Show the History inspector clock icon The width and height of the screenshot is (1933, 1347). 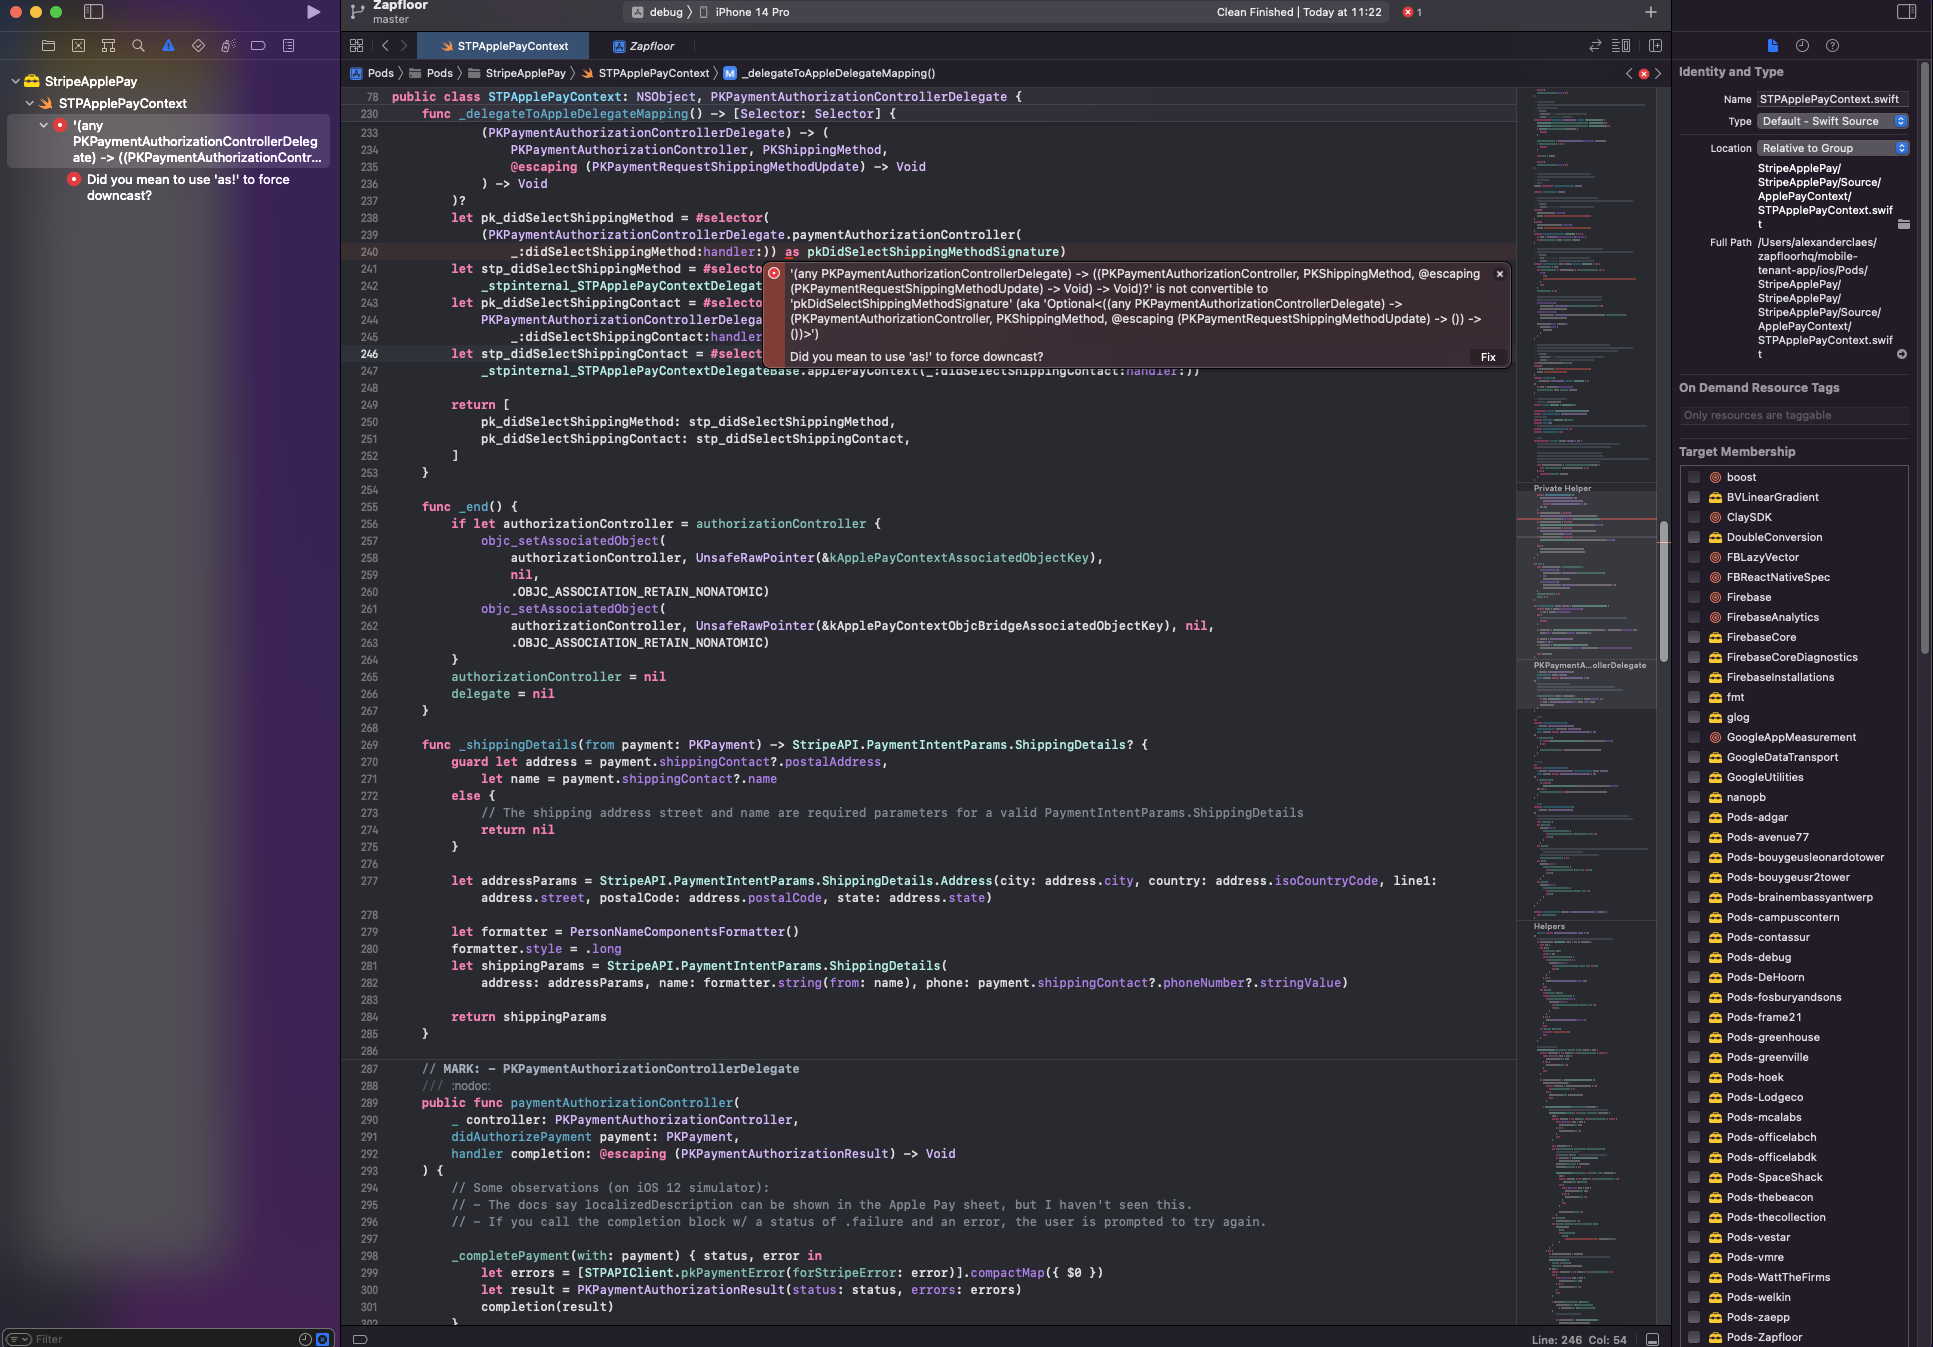point(1802,45)
